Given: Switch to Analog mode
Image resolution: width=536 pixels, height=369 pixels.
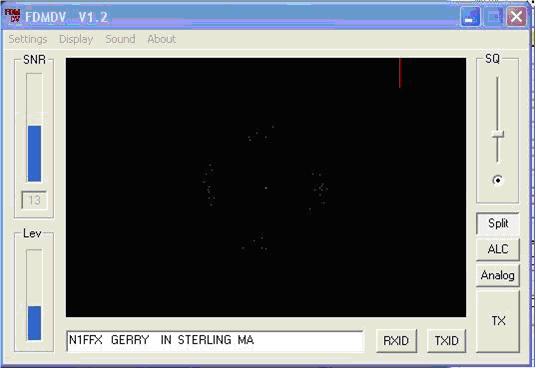Looking at the screenshot, I should pos(498,275).
